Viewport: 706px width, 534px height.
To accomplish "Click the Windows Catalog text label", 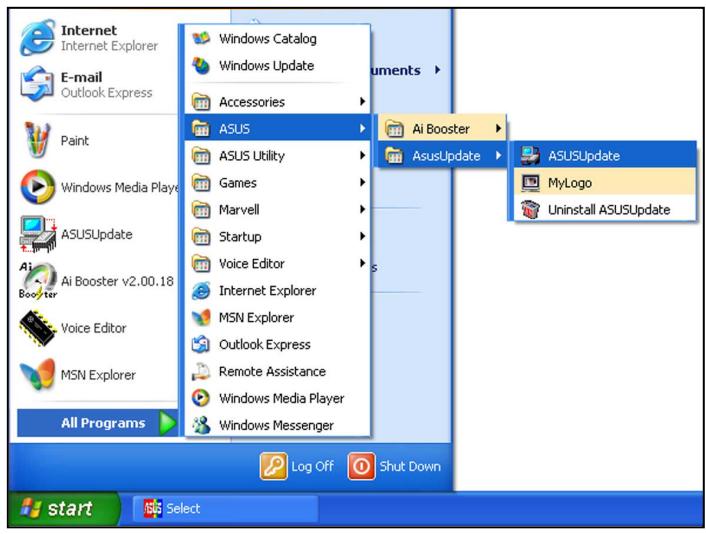I will 267,39.
